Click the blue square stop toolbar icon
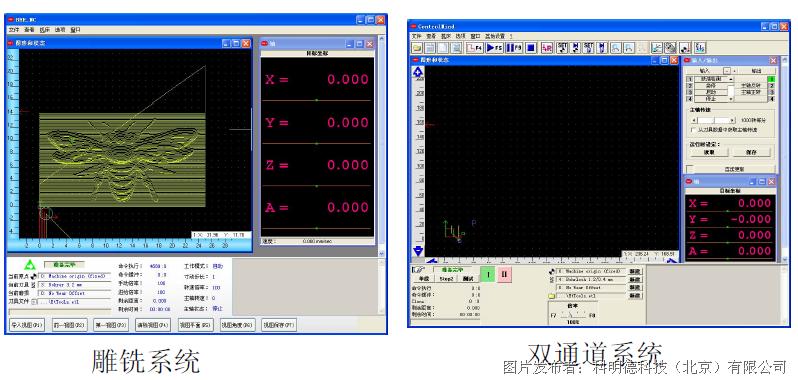This screenshot has width=798, height=380. pos(530,48)
